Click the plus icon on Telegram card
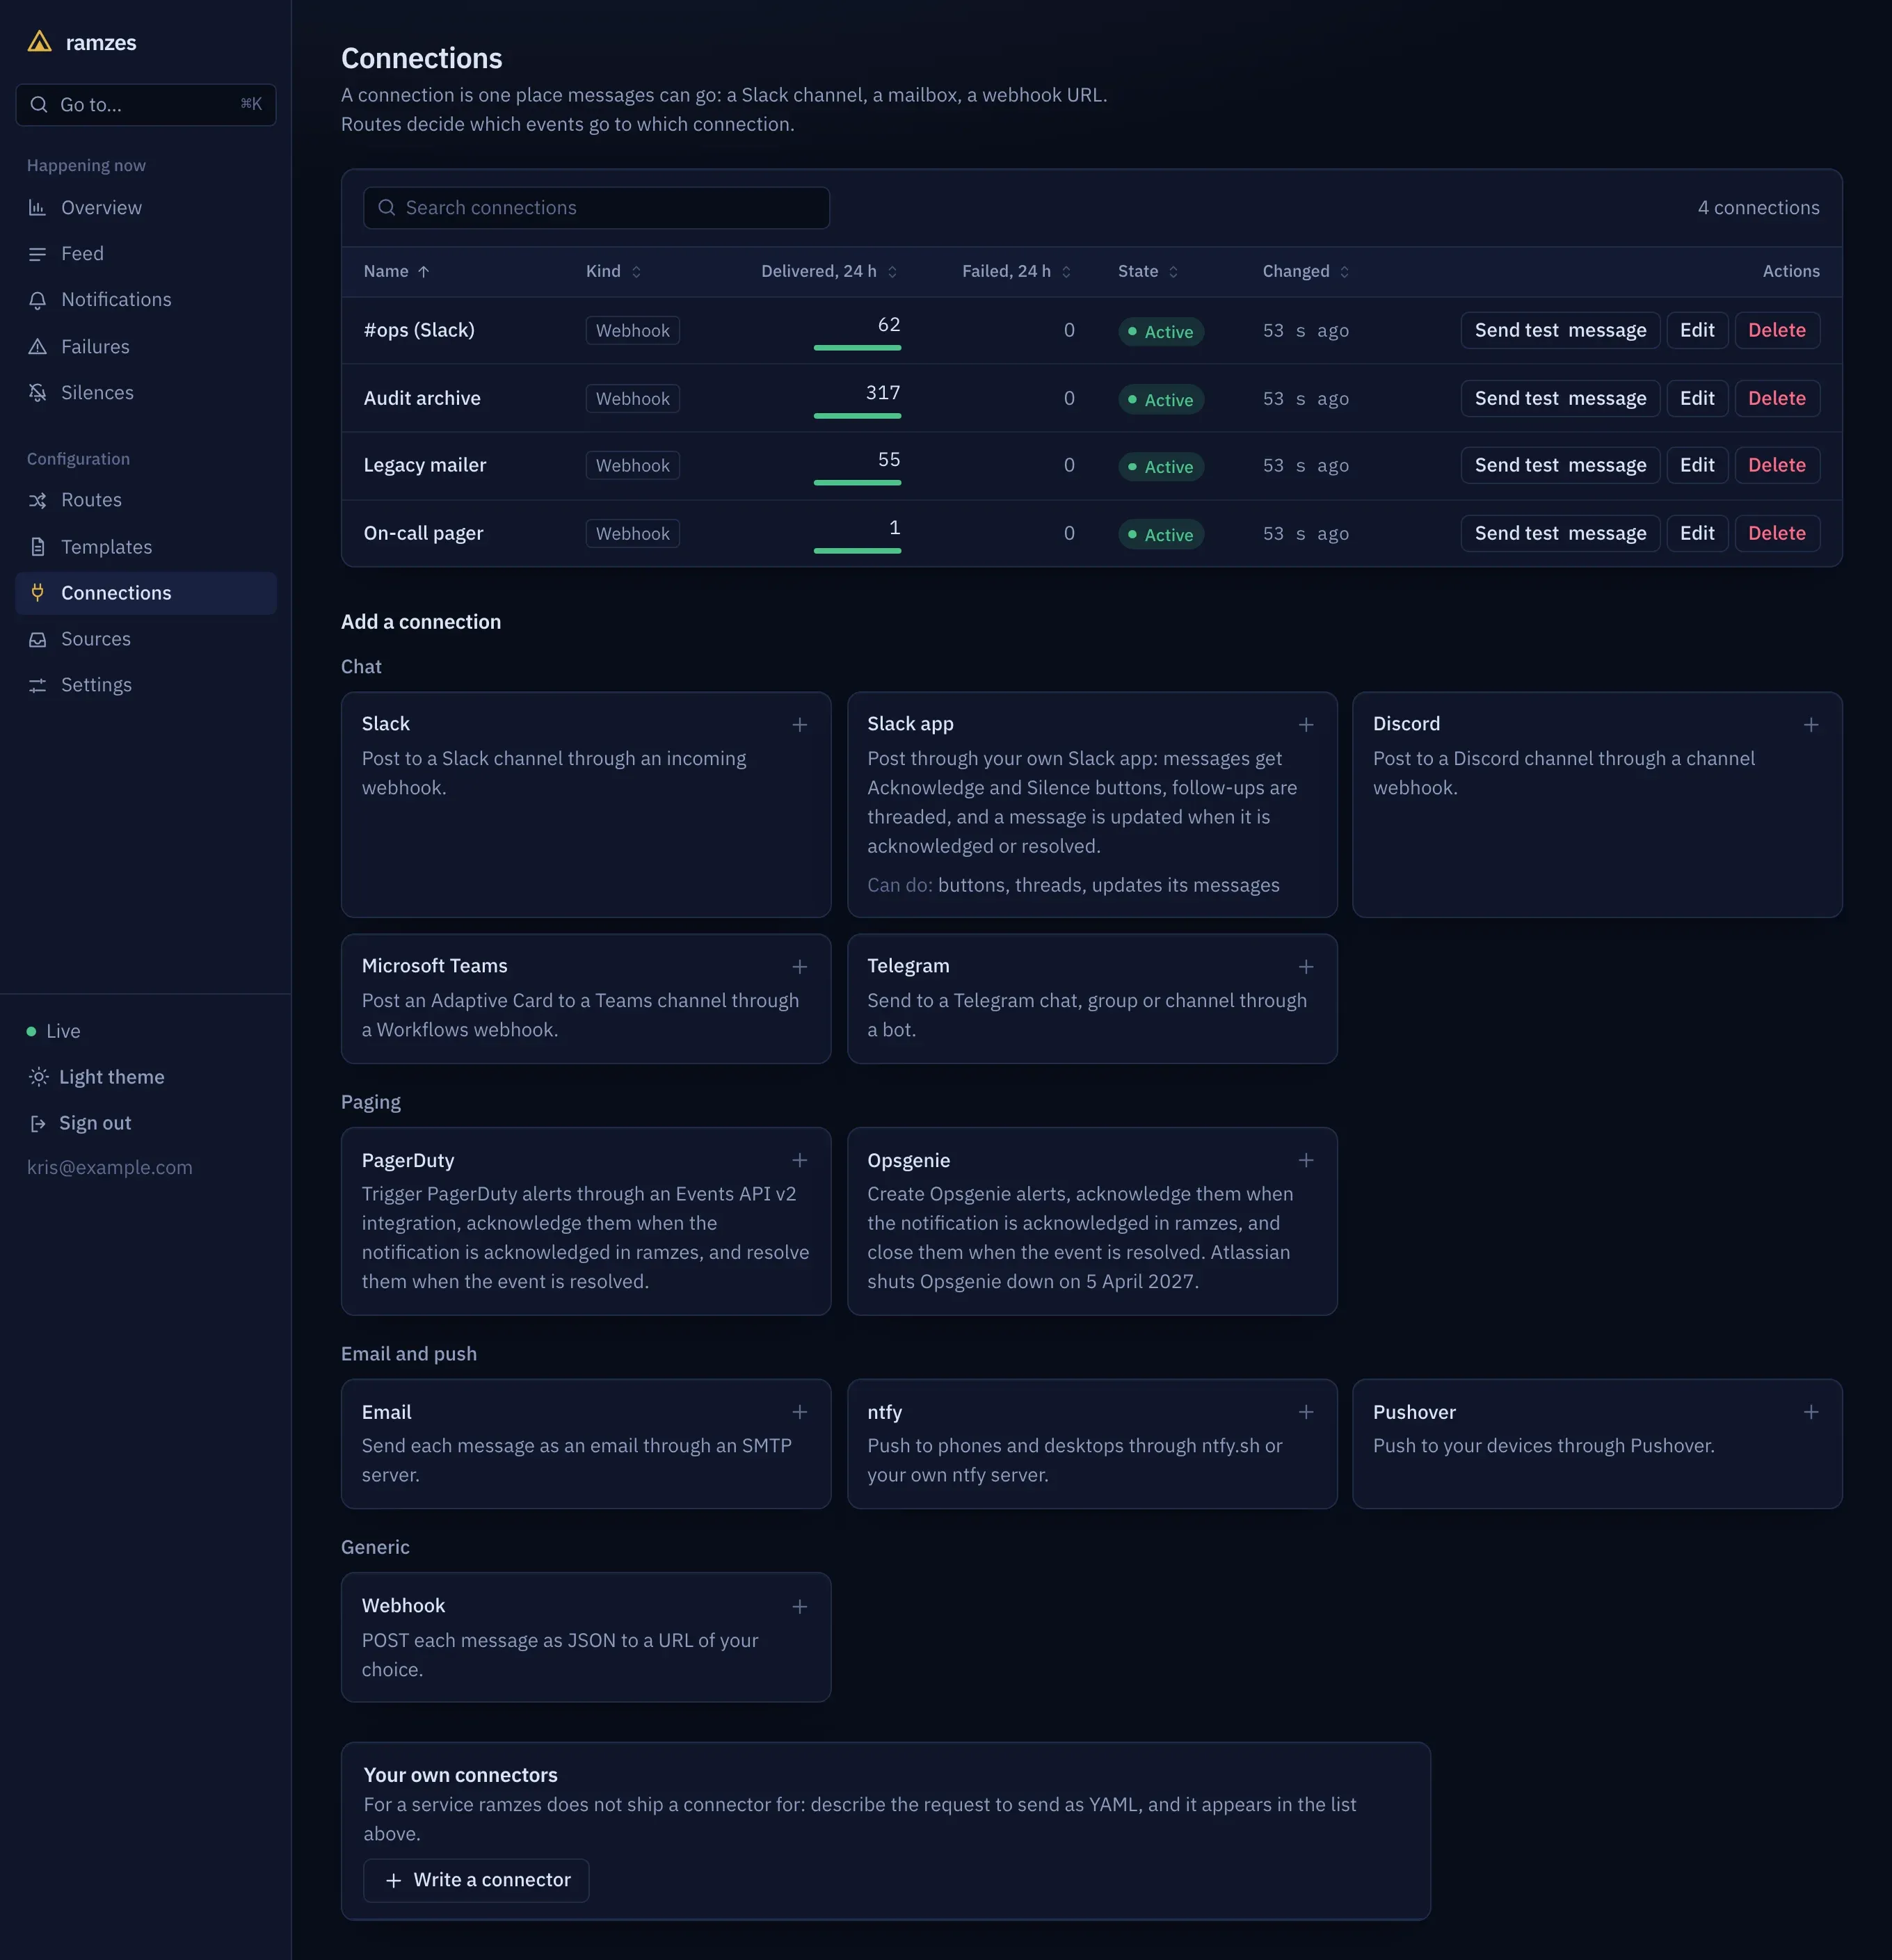Screen dimensions: 1892x1960 (x=1305, y=966)
